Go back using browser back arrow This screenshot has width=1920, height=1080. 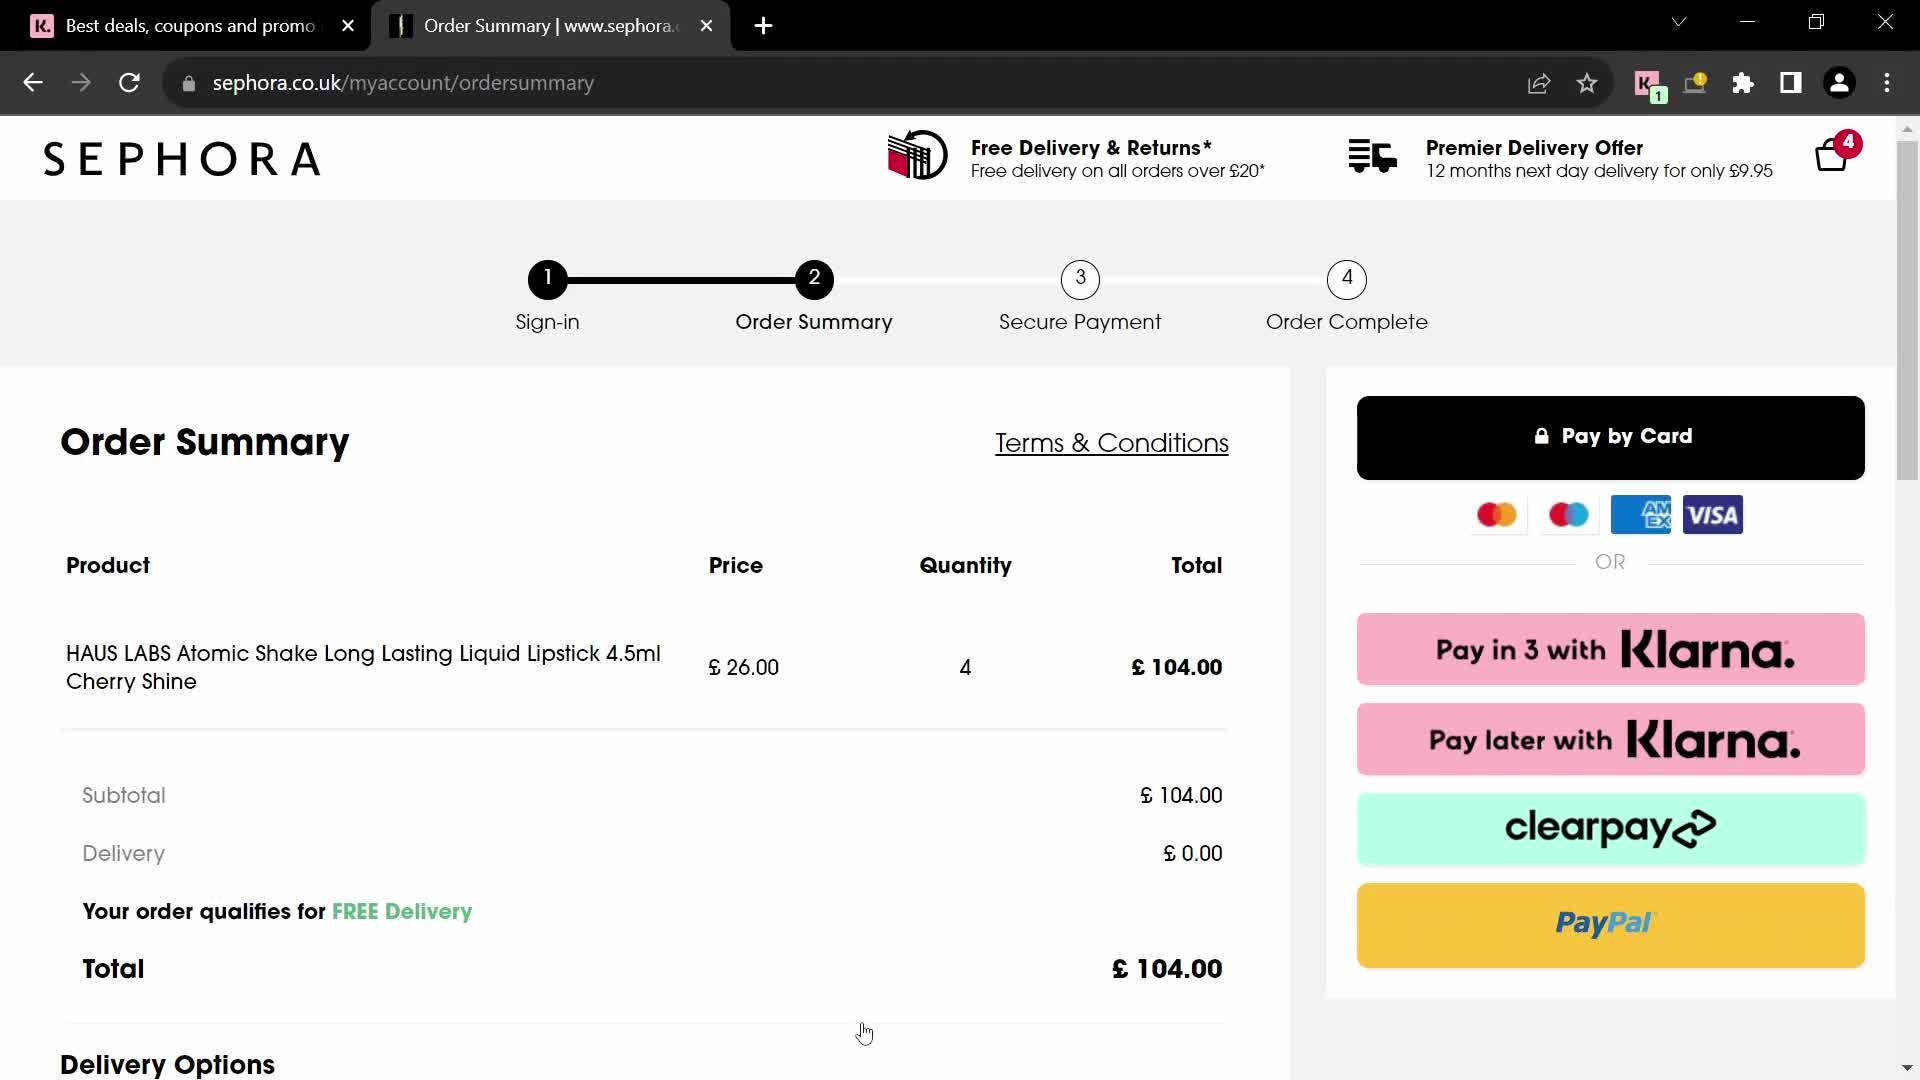(x=32, y=83)
